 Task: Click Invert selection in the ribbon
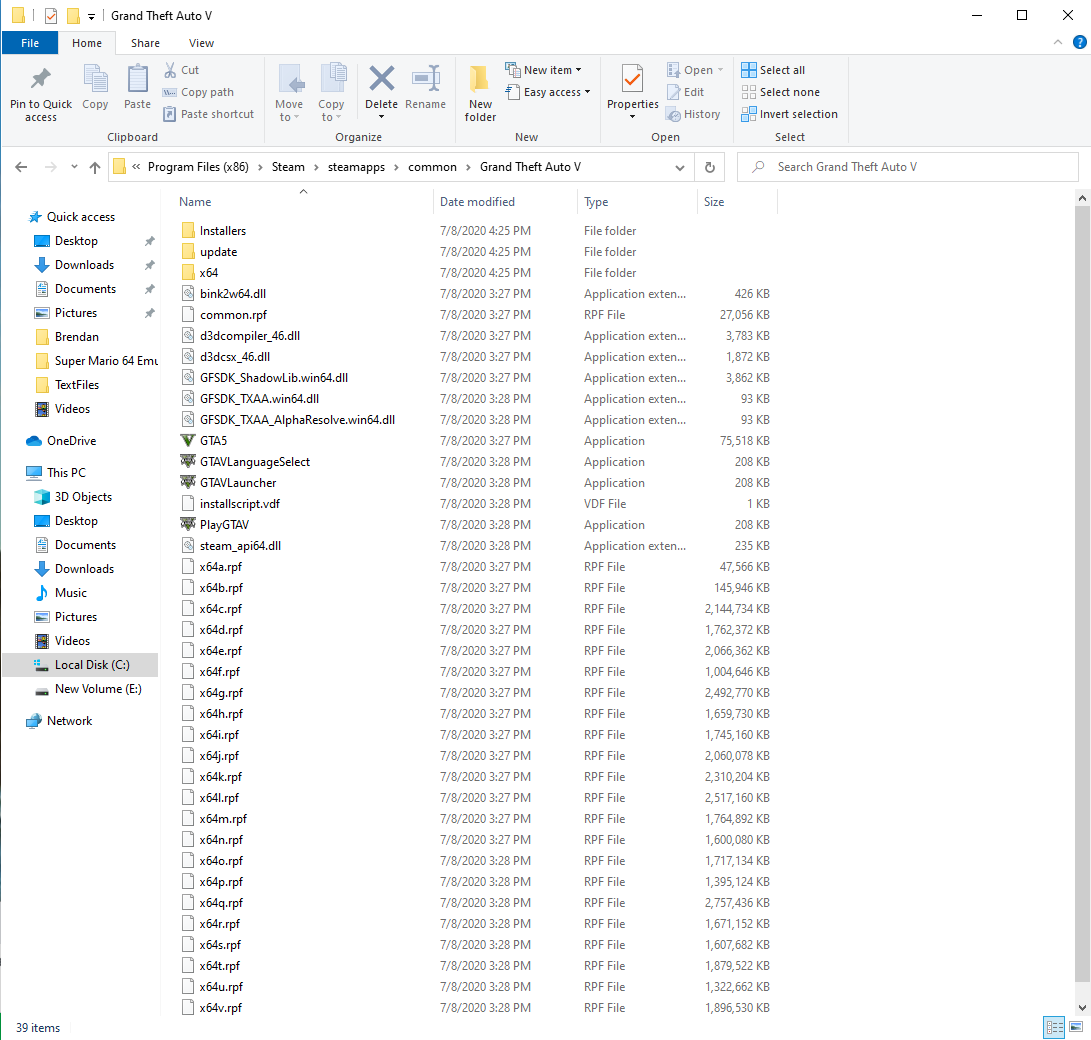(x=790, y=114)
